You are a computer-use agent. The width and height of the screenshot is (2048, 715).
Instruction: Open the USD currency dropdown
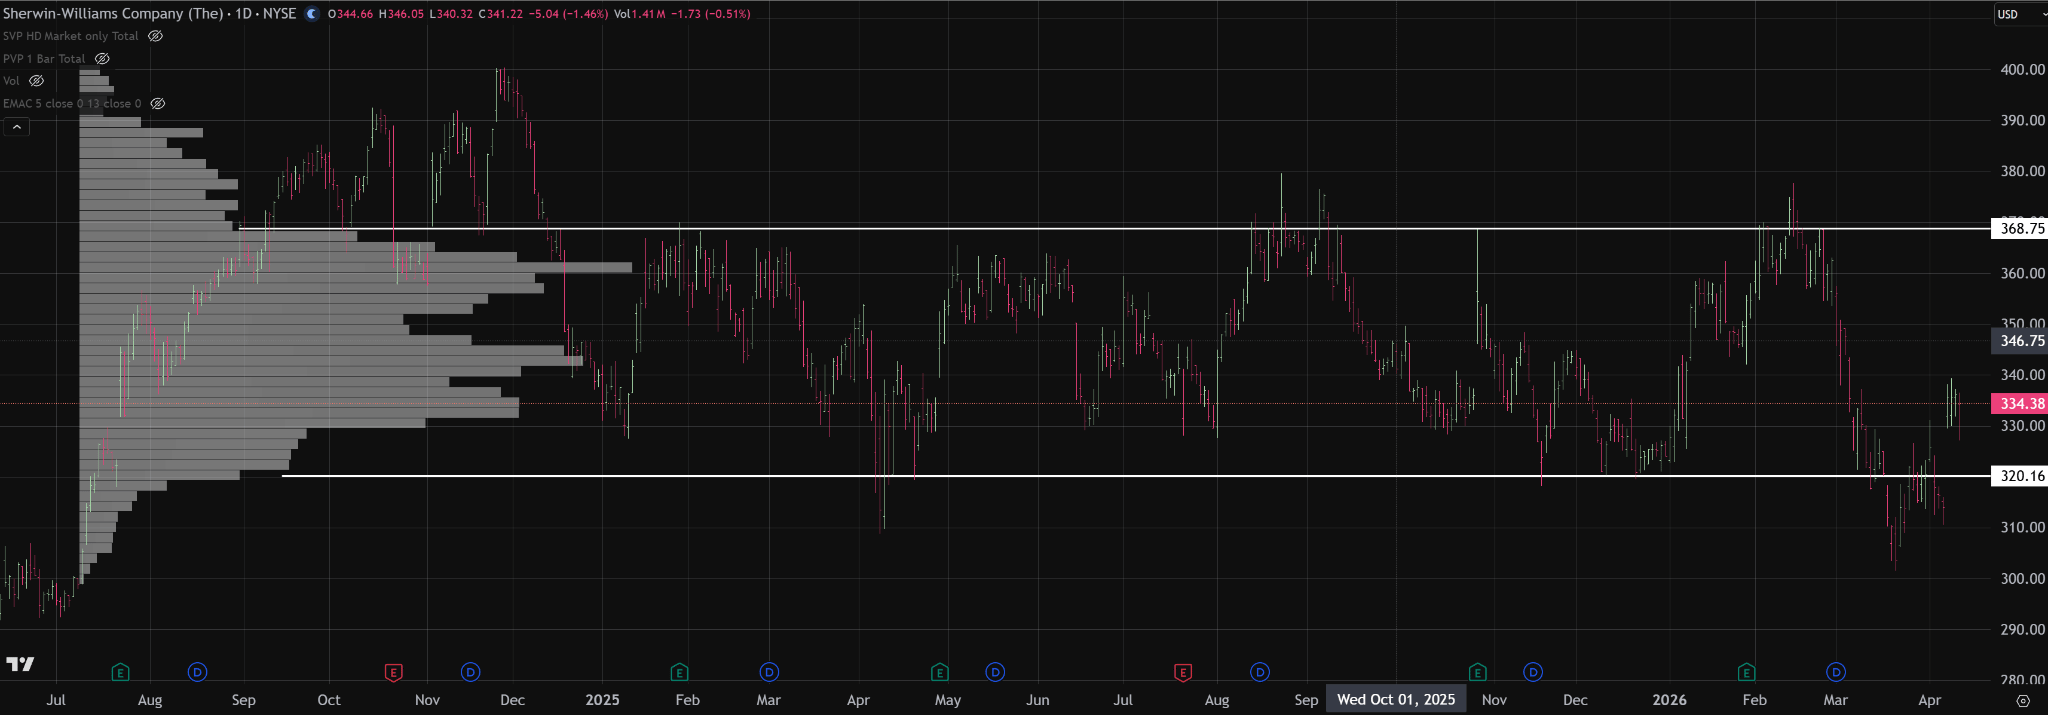(2019, 14)
